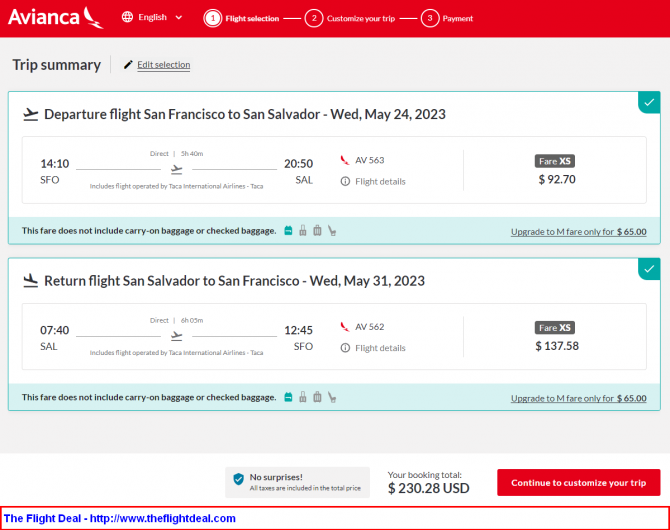Click Fare XS badge on departure flight
670x530 pixels.
pyautogui.click(x=555, y=161)
